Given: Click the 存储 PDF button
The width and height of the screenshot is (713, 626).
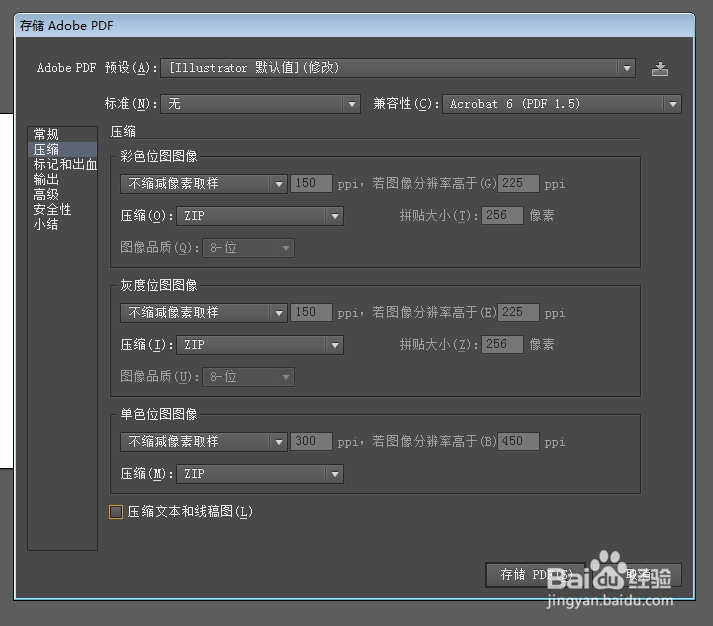Looking at the screenshot, I should (x=535, y=575).
